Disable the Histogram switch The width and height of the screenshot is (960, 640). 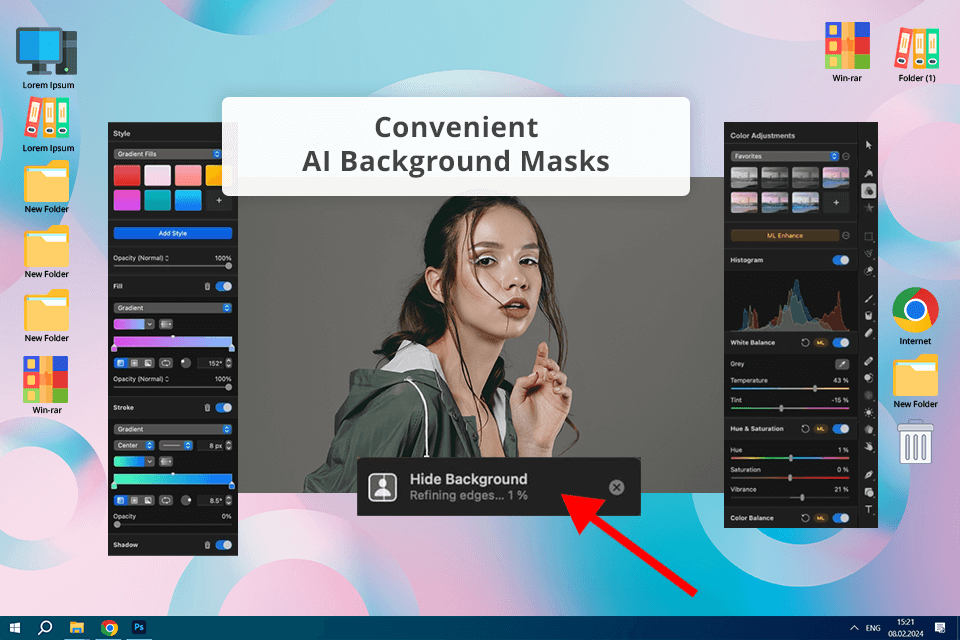pyautogui.click(x=841, y=260)
